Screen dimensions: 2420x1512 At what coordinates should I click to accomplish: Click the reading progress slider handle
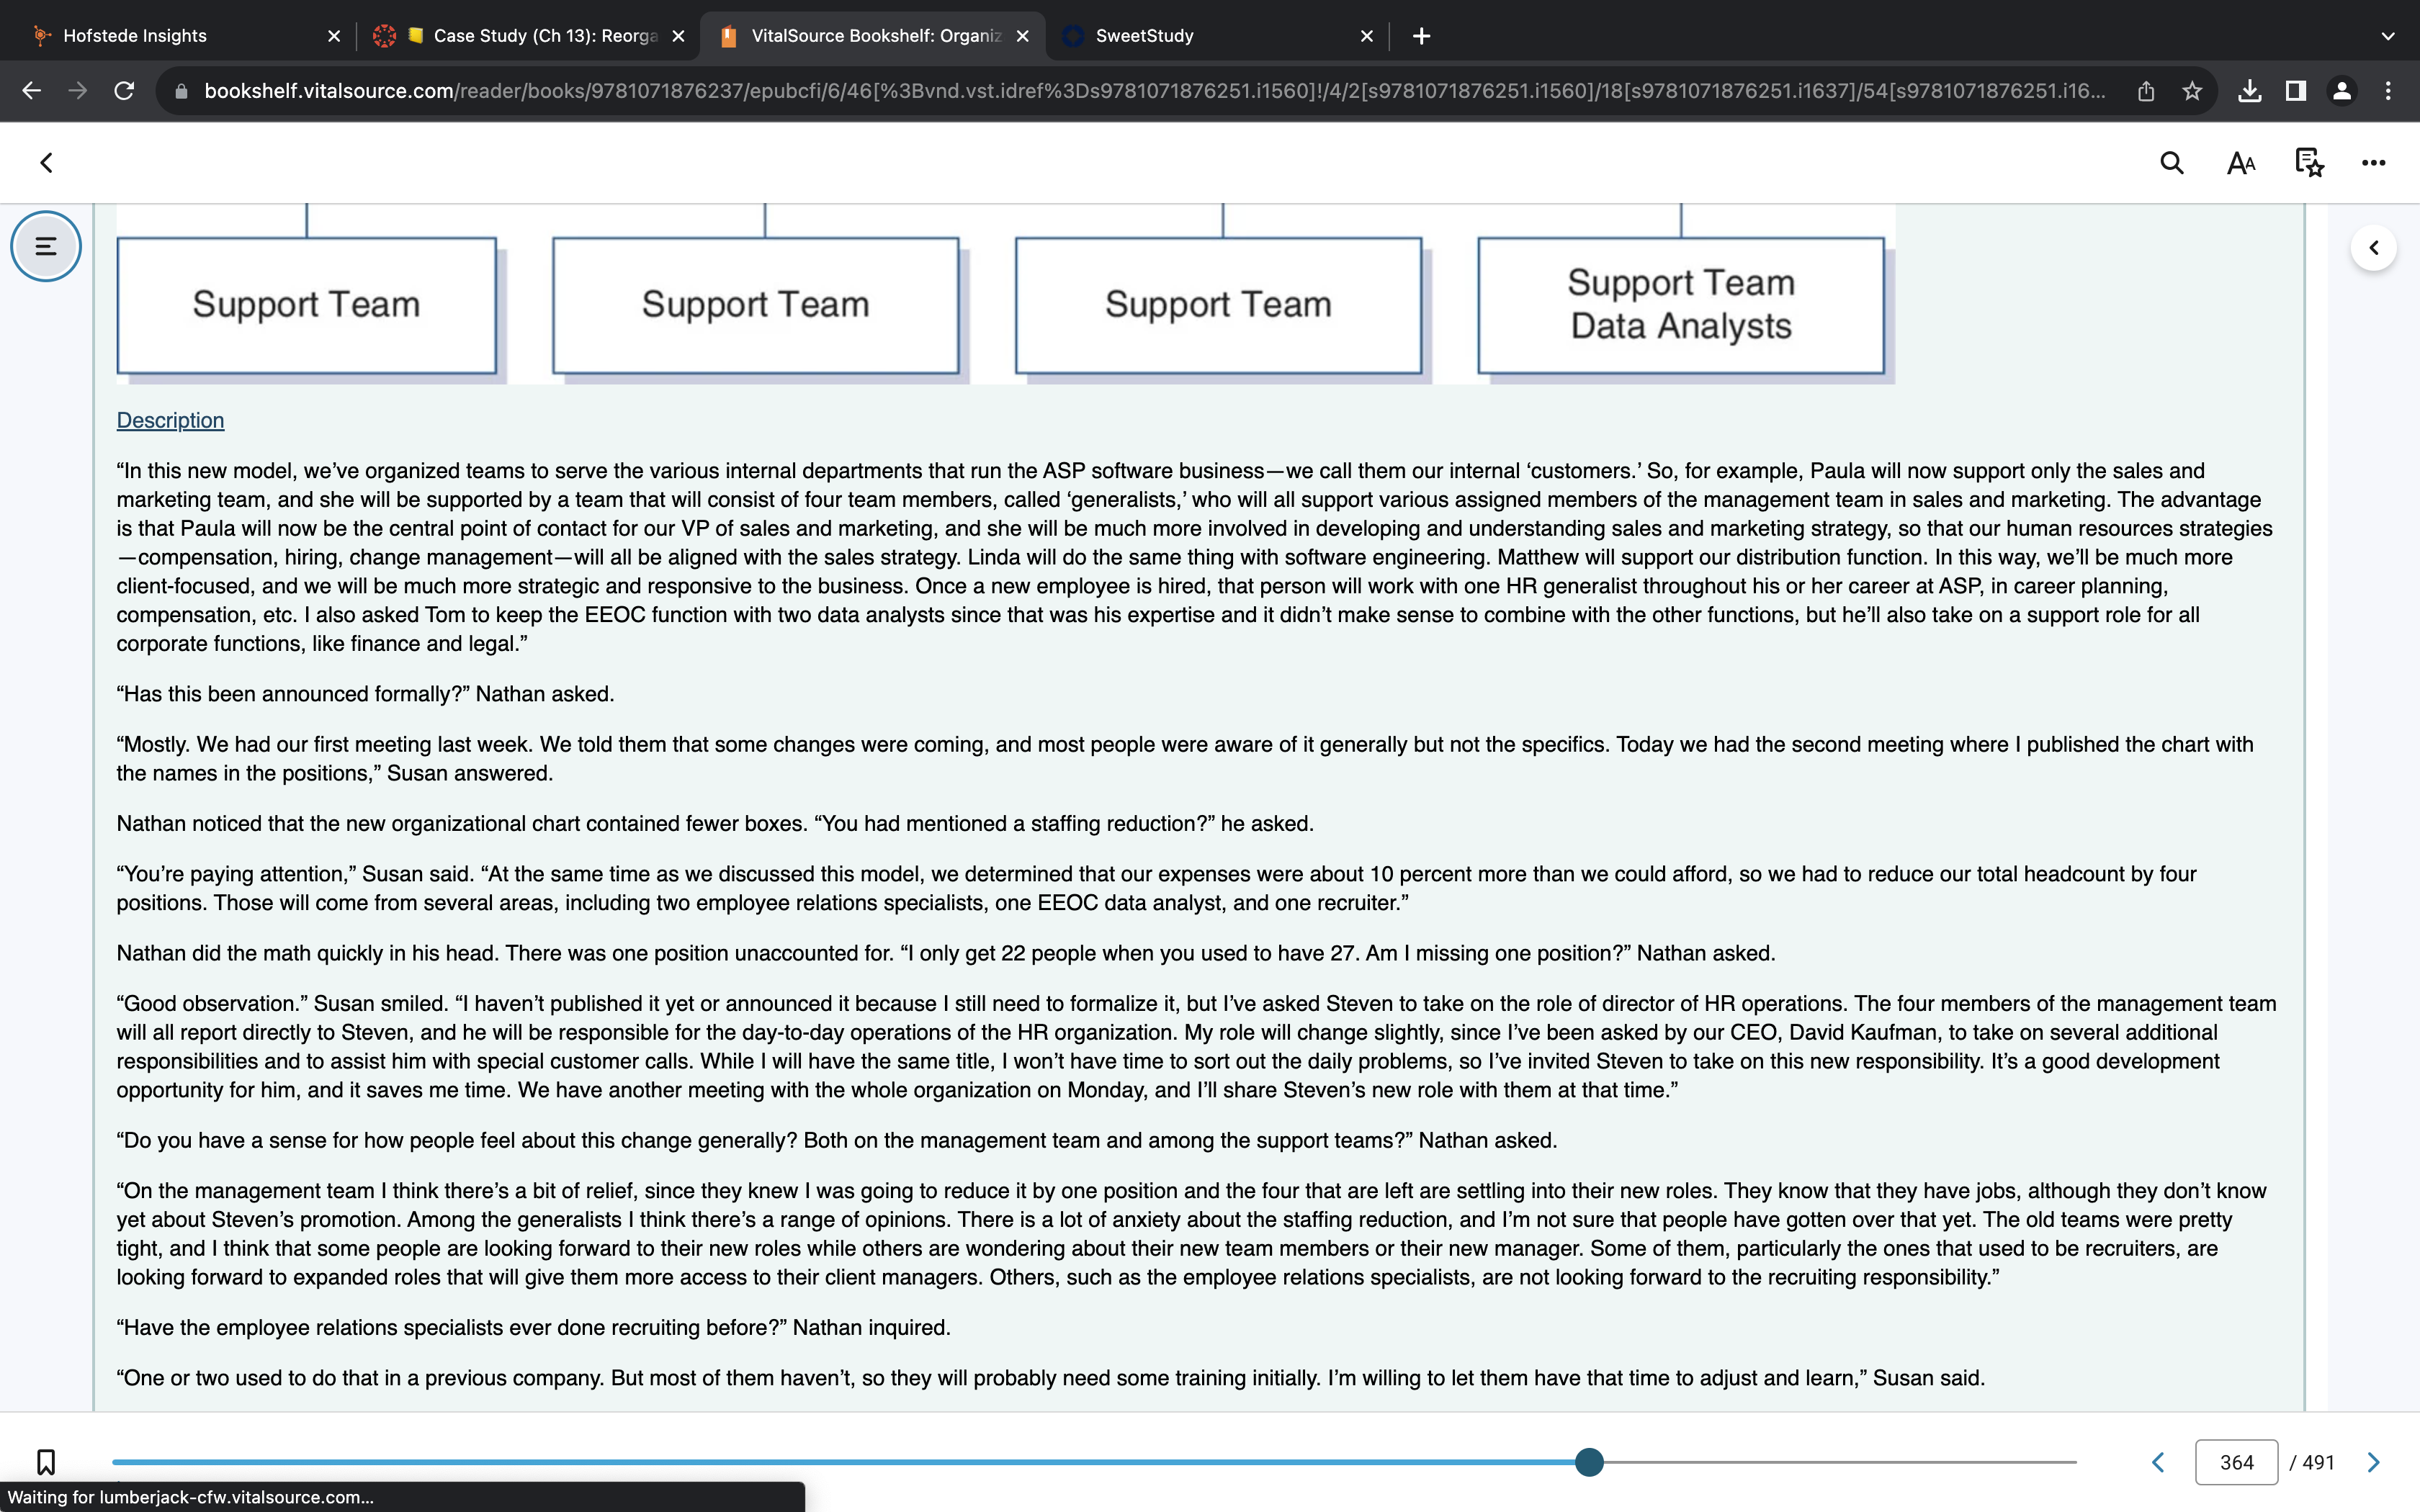[1589, 1462]
